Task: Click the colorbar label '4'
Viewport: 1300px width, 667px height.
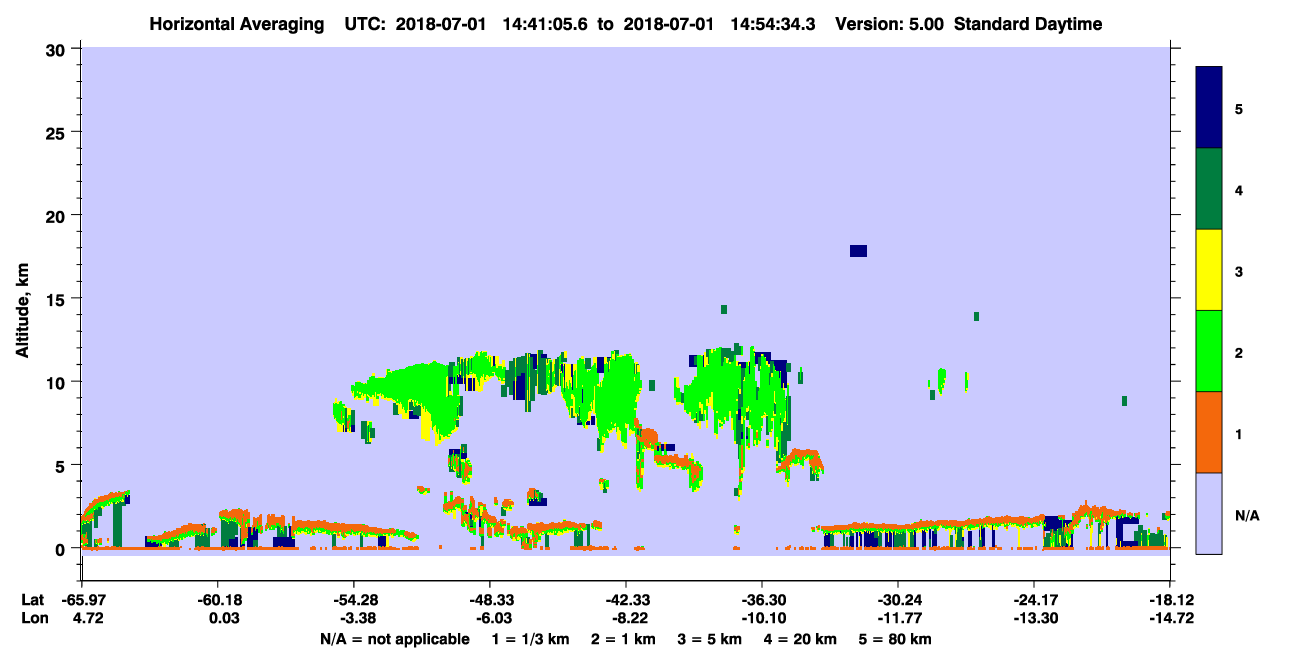Action: click(1238, 190)
